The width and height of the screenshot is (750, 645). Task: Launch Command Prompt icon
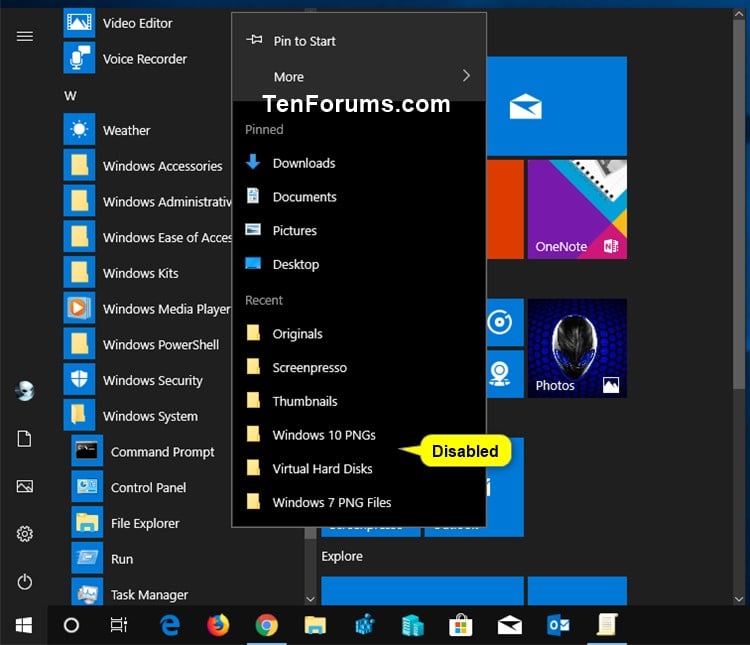click(x=87, y=451)
